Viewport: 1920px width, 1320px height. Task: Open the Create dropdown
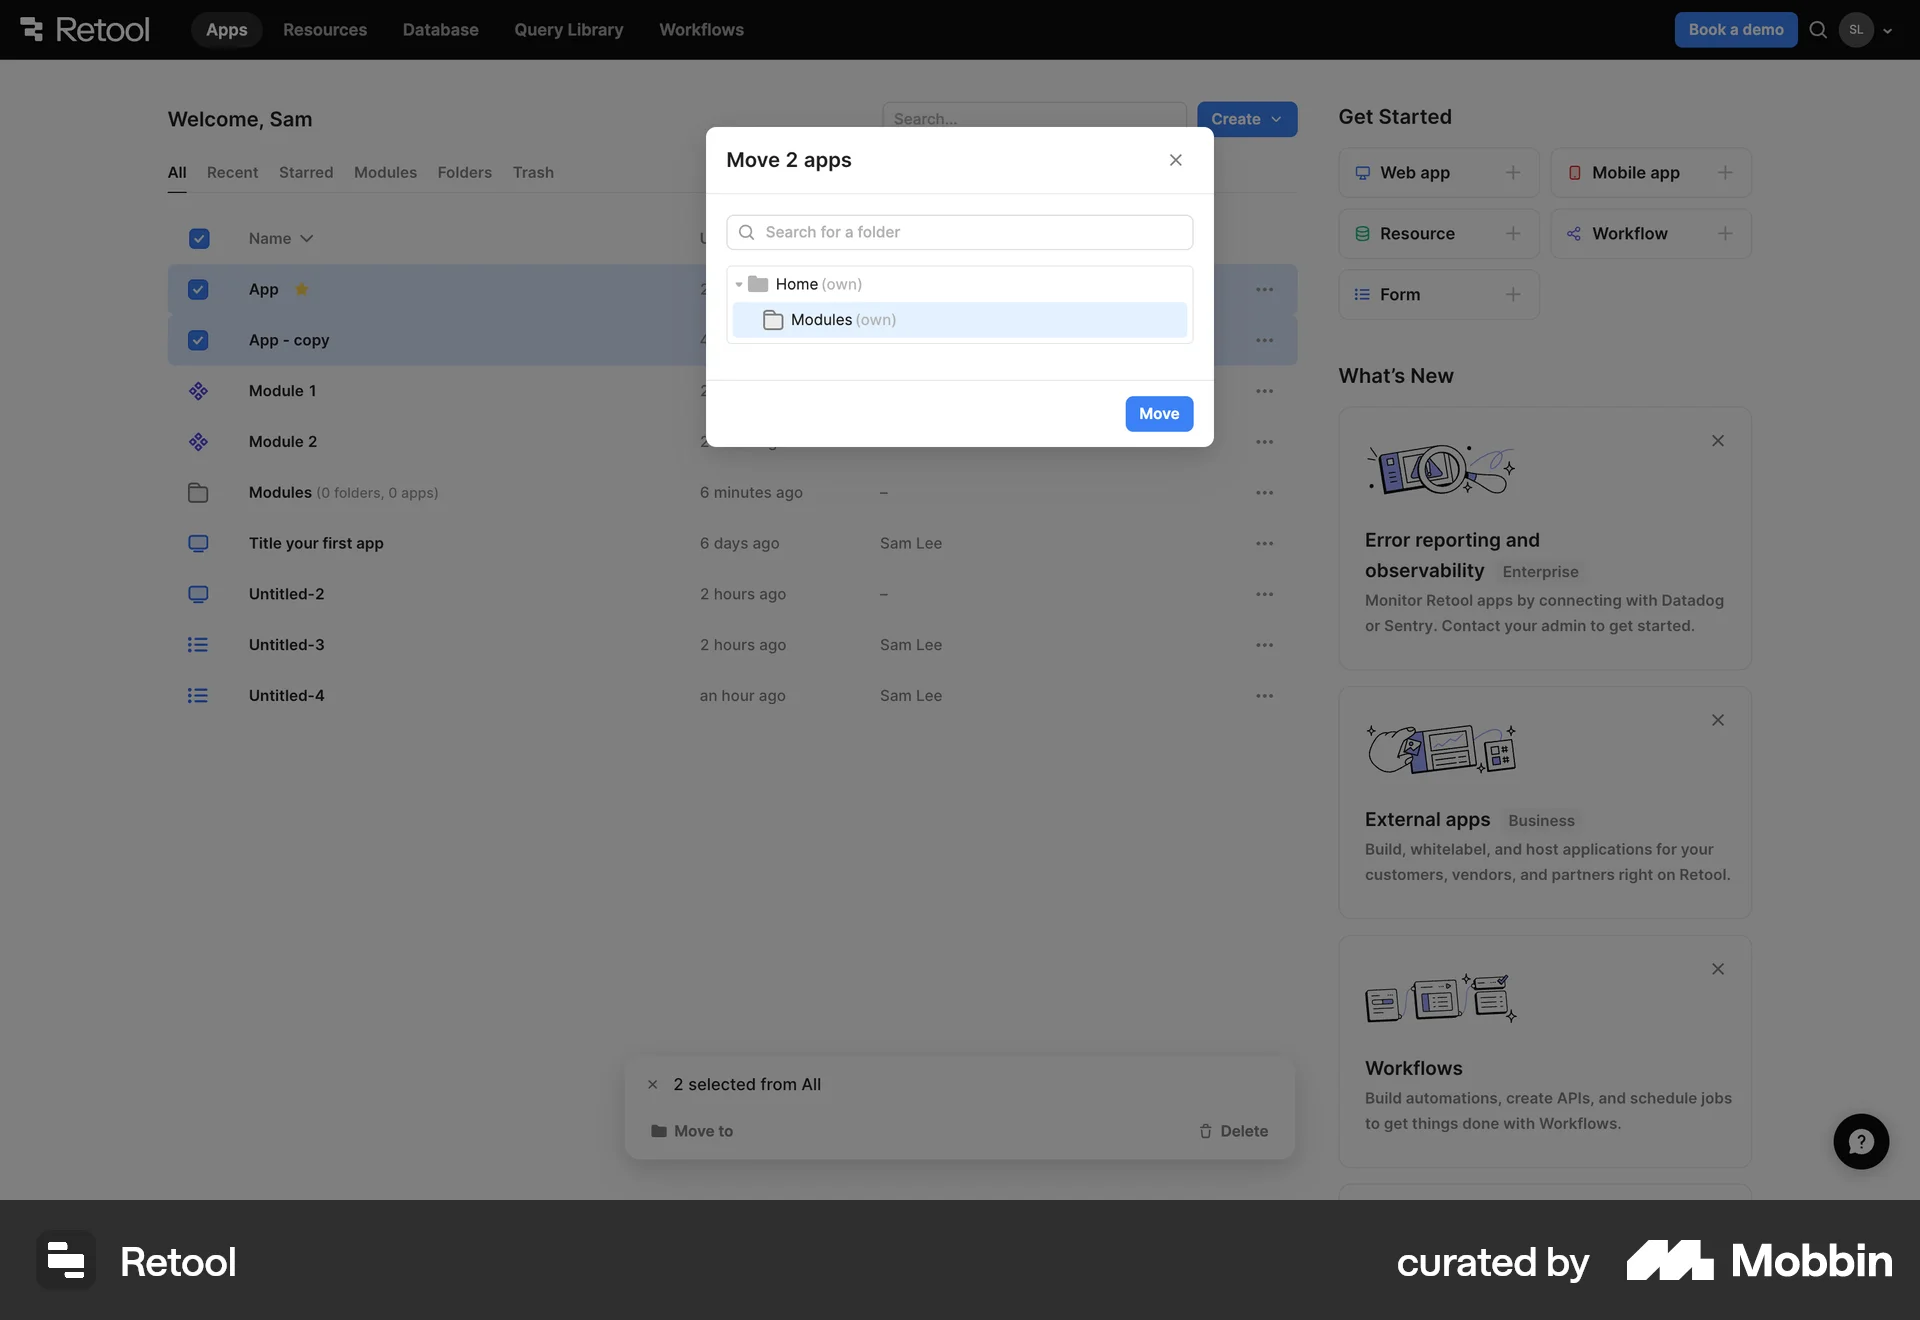tap(1246, 119)
